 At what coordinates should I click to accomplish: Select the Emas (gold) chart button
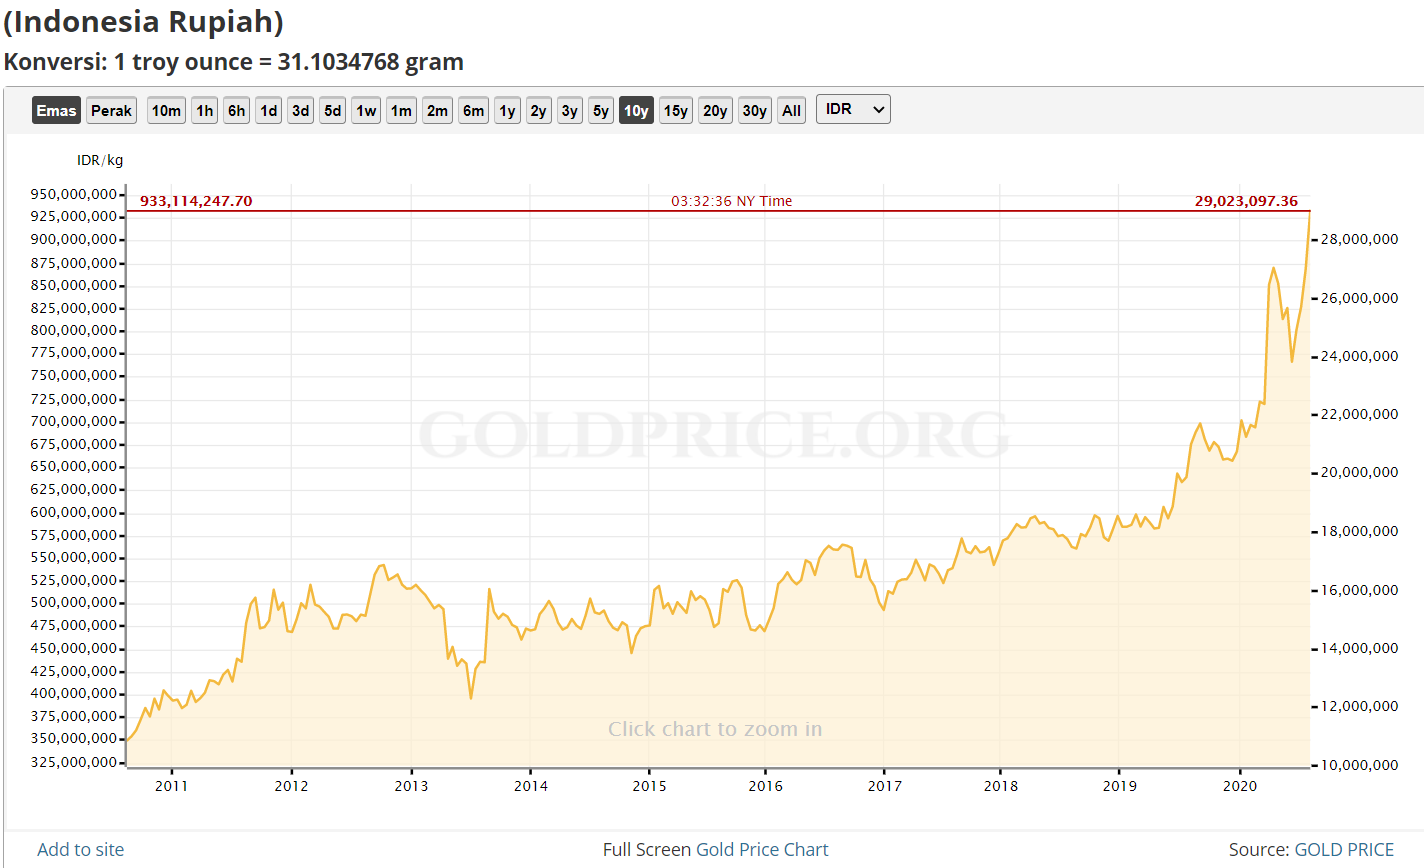tap(56, 111)
